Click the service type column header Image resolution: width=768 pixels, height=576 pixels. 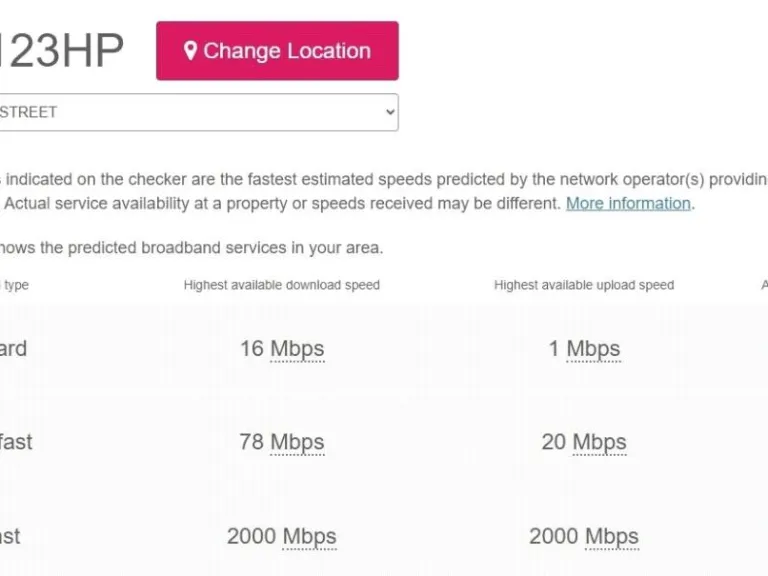tap(16, 285)
